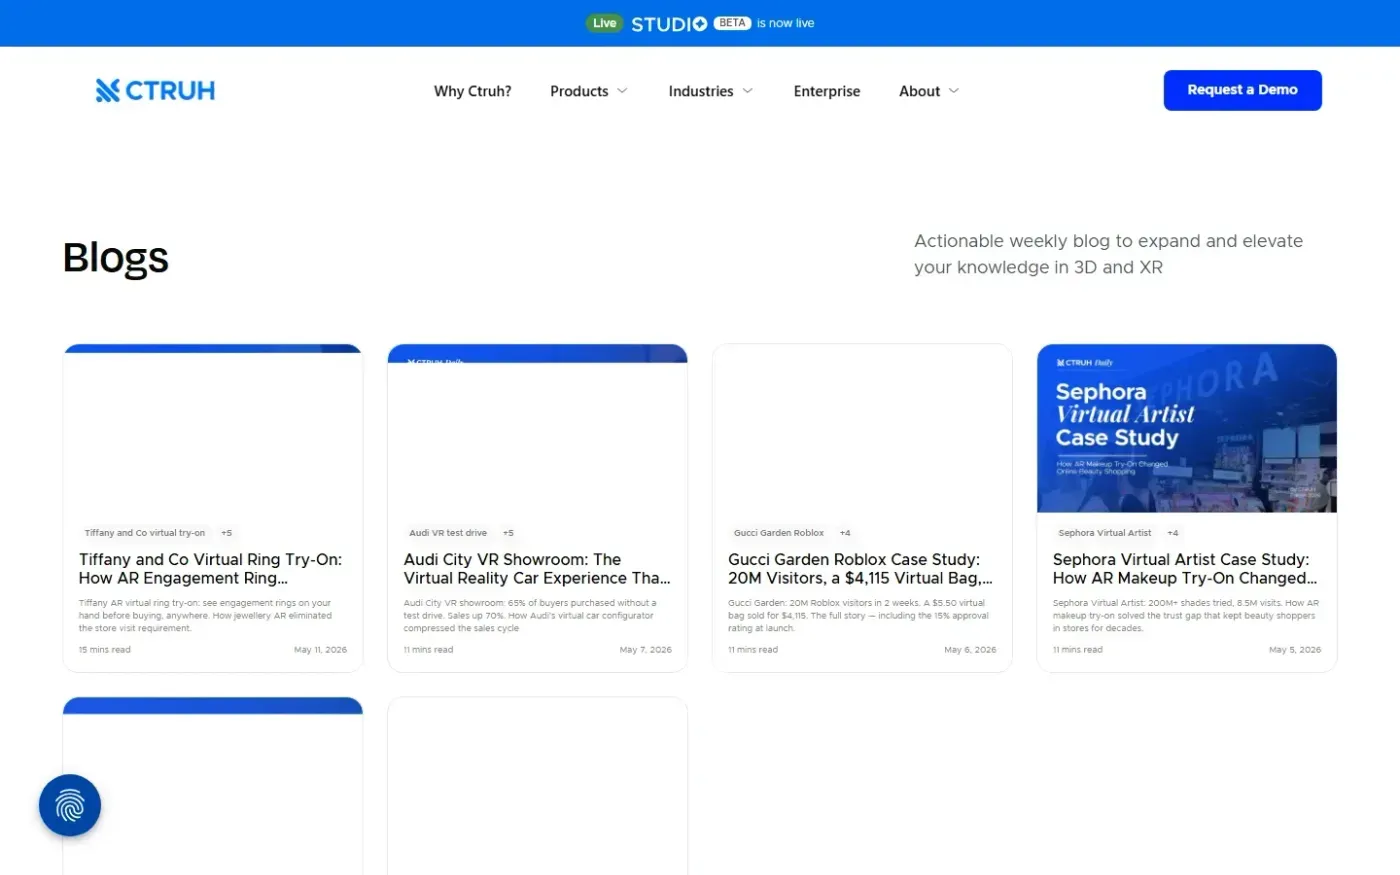Show the +4 more tags on Gucci card
The height and width of the screenshot is (875, 1400).
pyautogui.click(x=845, y=533)
